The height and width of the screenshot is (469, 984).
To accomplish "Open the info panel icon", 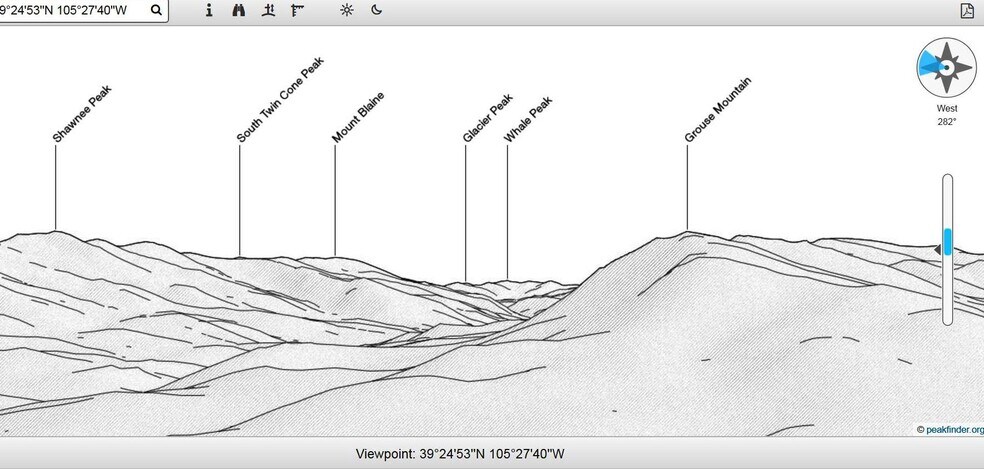I will click(x=209, y=10).
